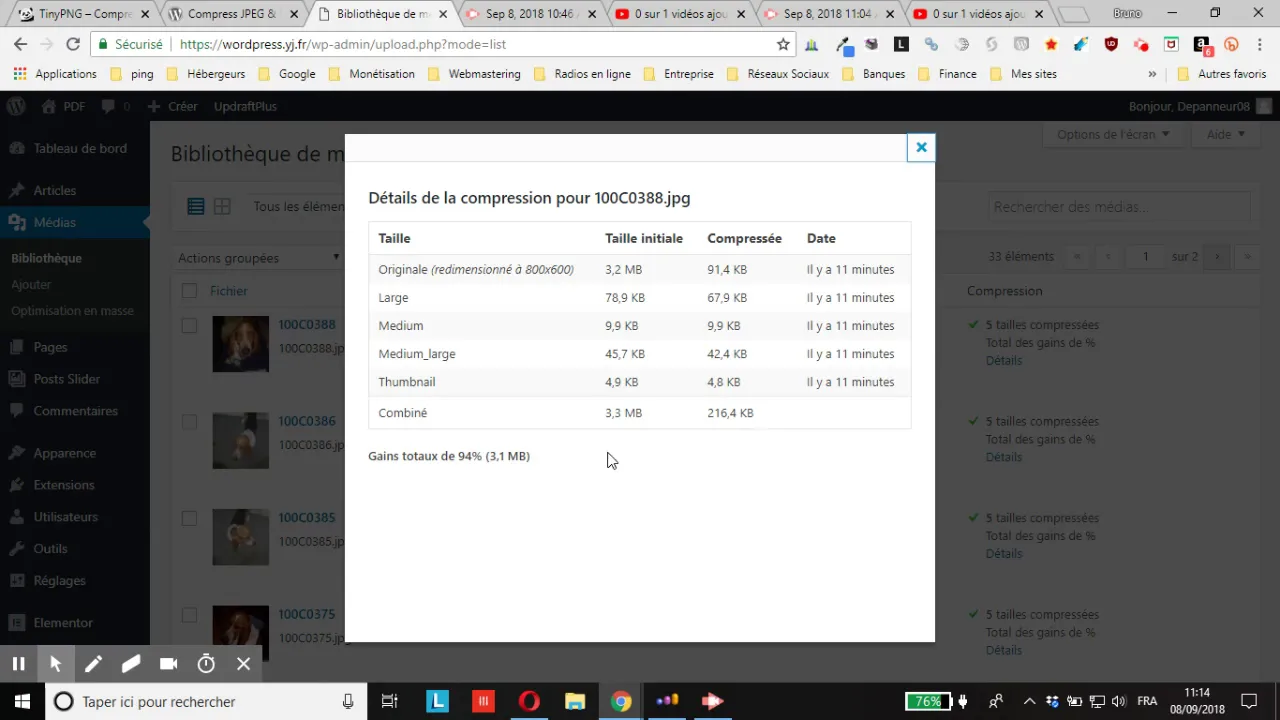This screenshot has height=720, width=1280.
Task: Select the cursor pointer recording tool
Action: (x=55, y=664)
